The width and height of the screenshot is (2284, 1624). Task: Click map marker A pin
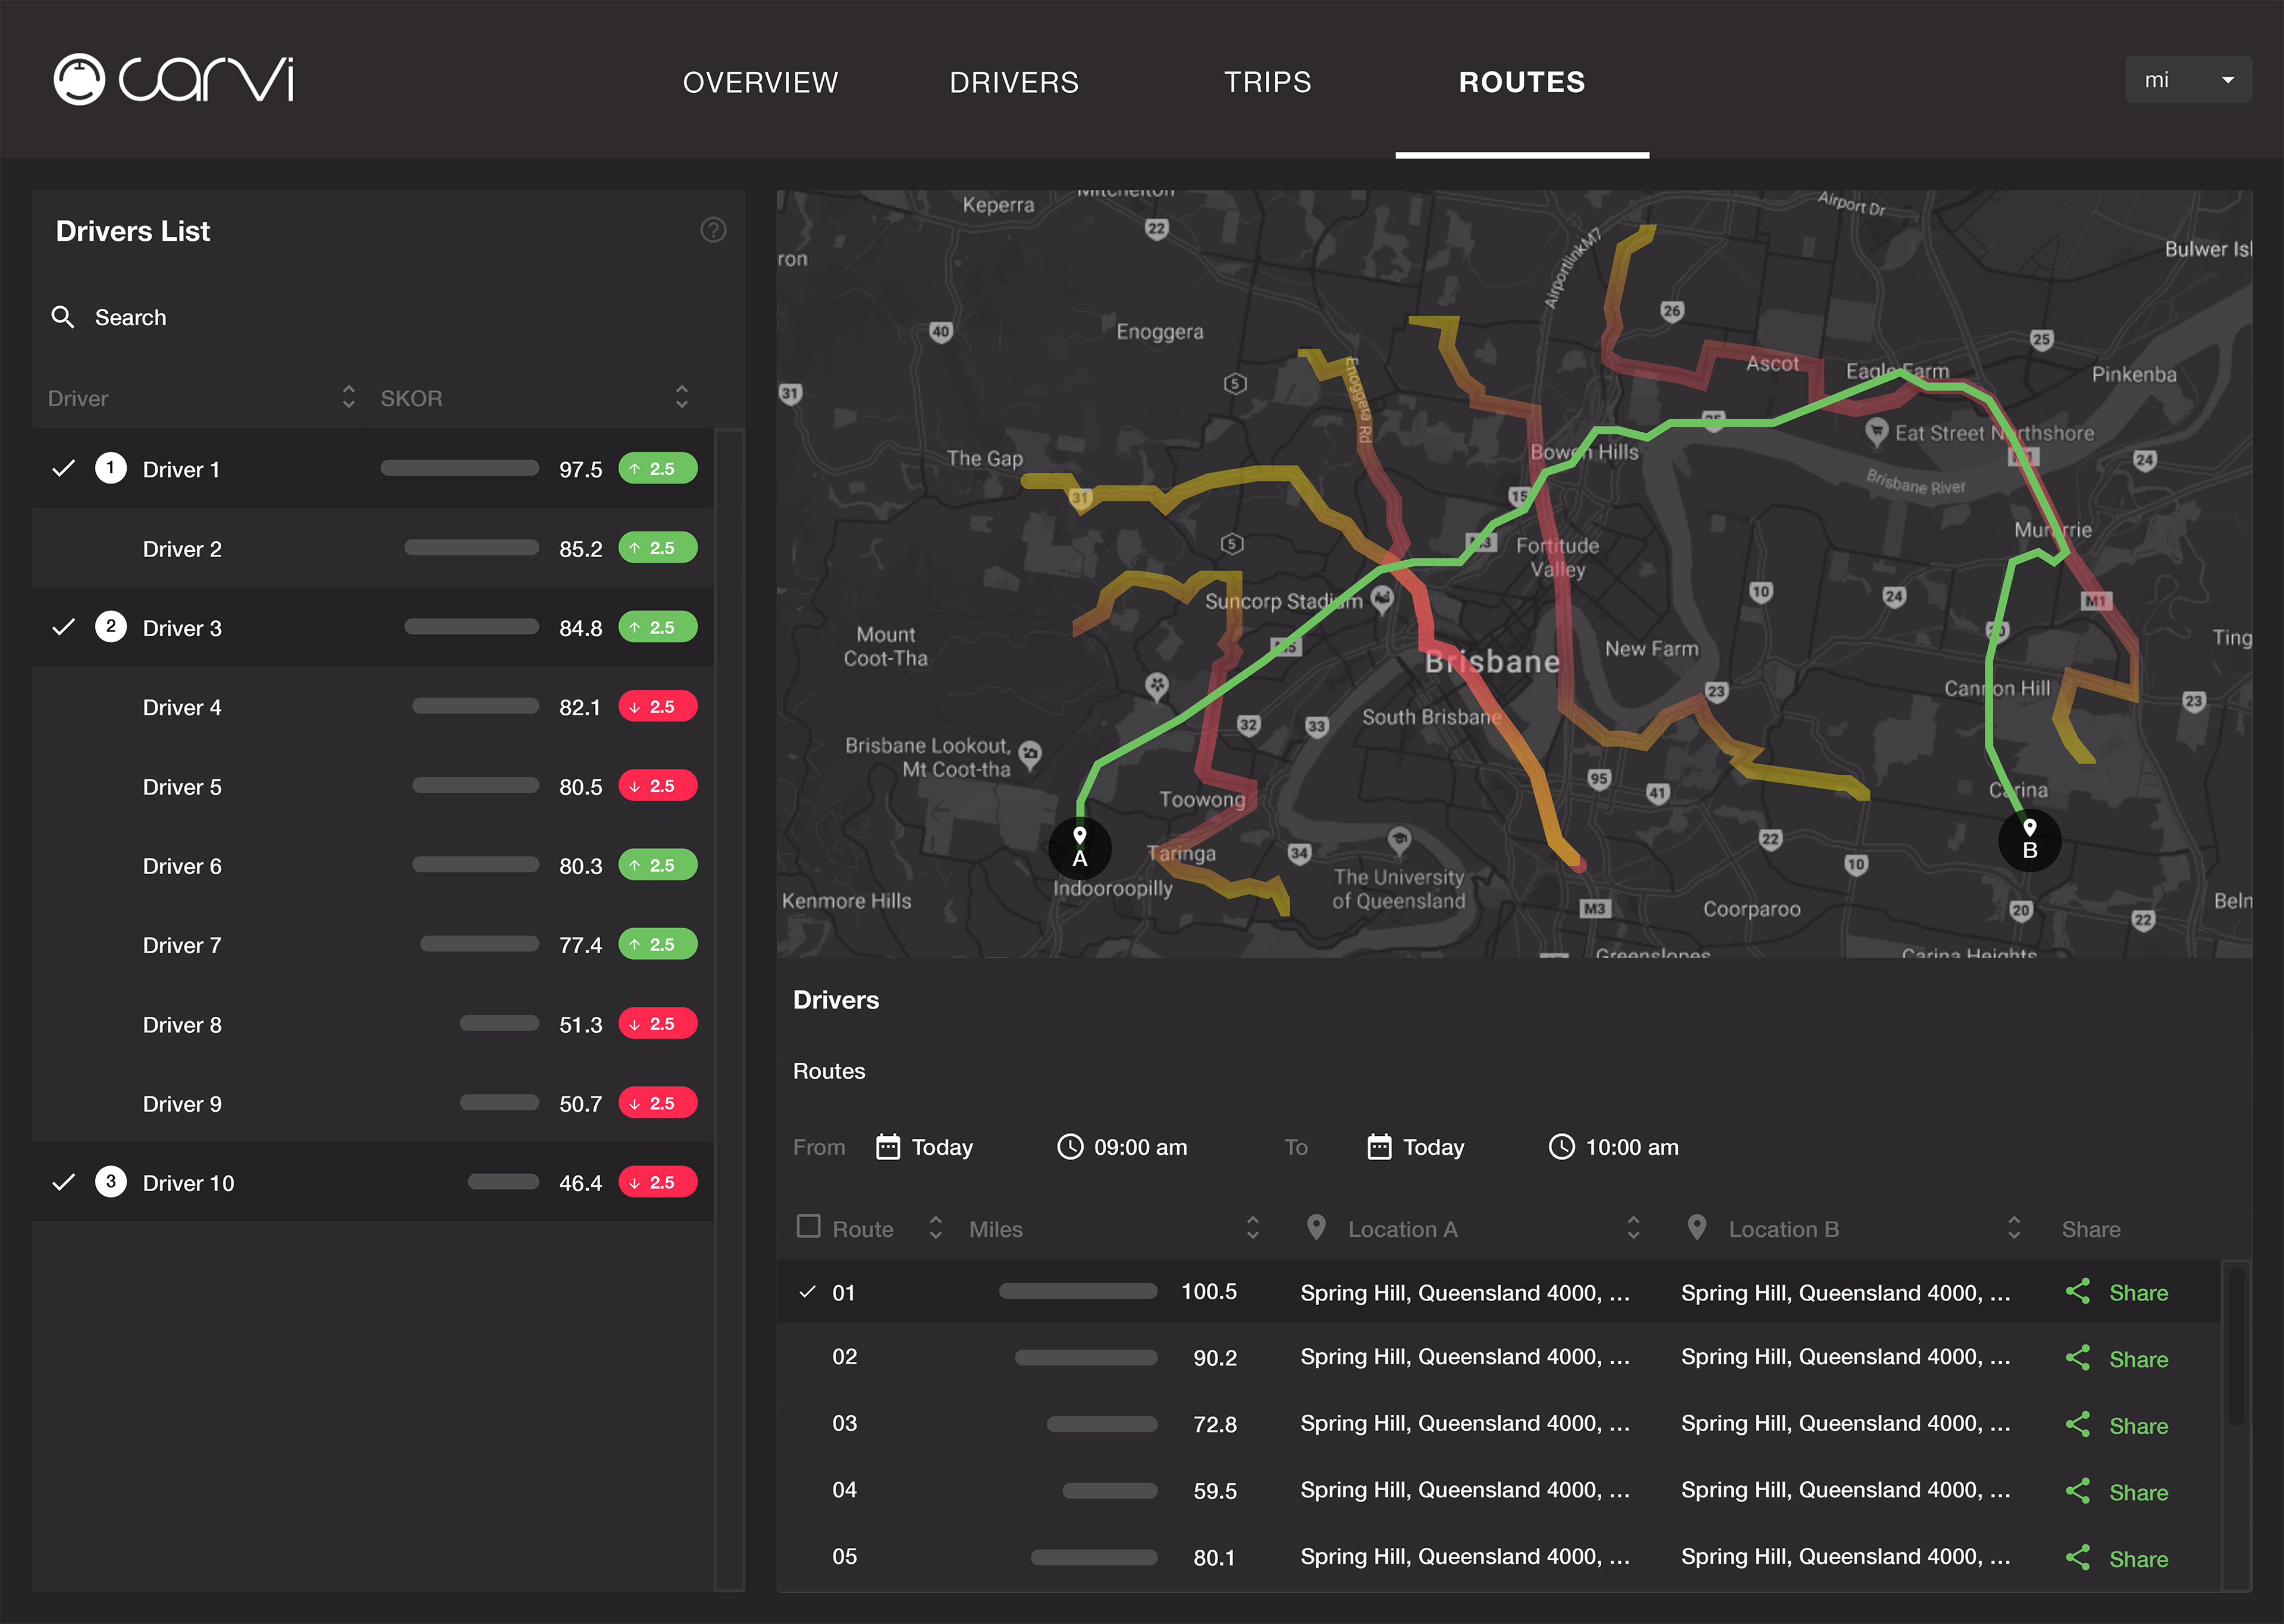click(x=1079, y=847)
